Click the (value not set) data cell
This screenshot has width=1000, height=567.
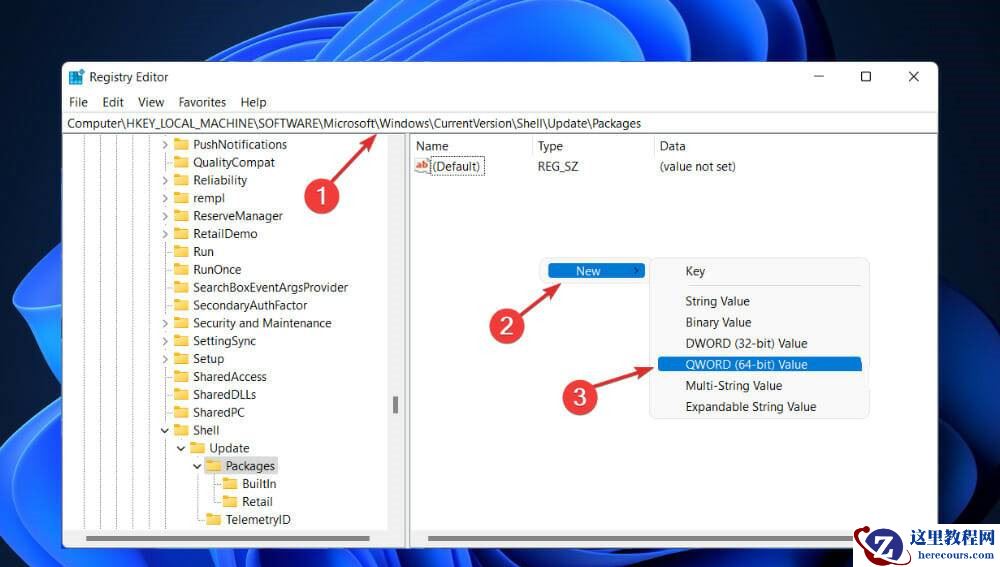pyautogui.click(x=697, y=166)
